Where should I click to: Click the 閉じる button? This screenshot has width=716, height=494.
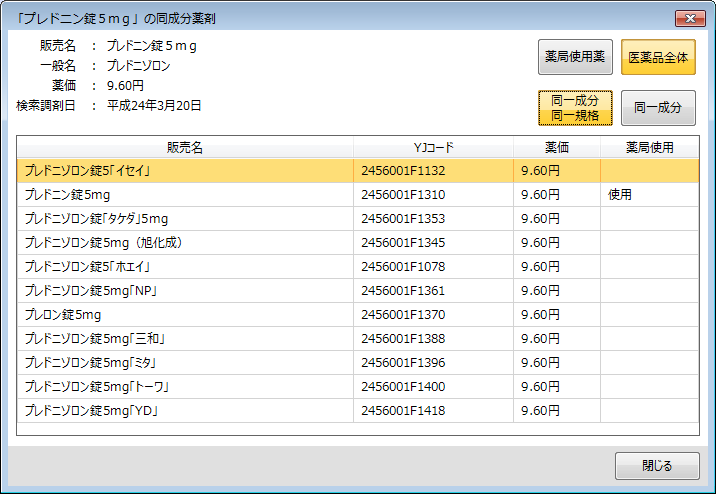pos(657,466)
